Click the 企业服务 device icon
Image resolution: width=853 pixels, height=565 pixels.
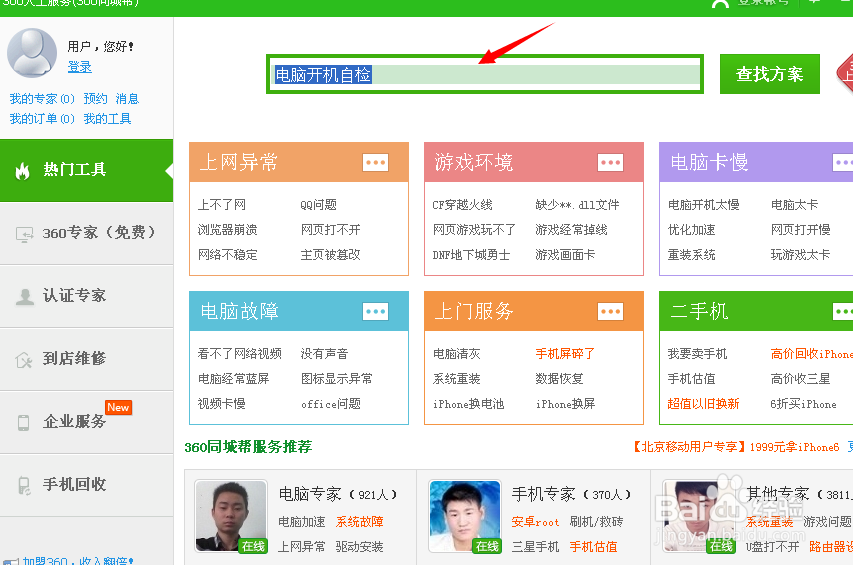pos(23,423)
